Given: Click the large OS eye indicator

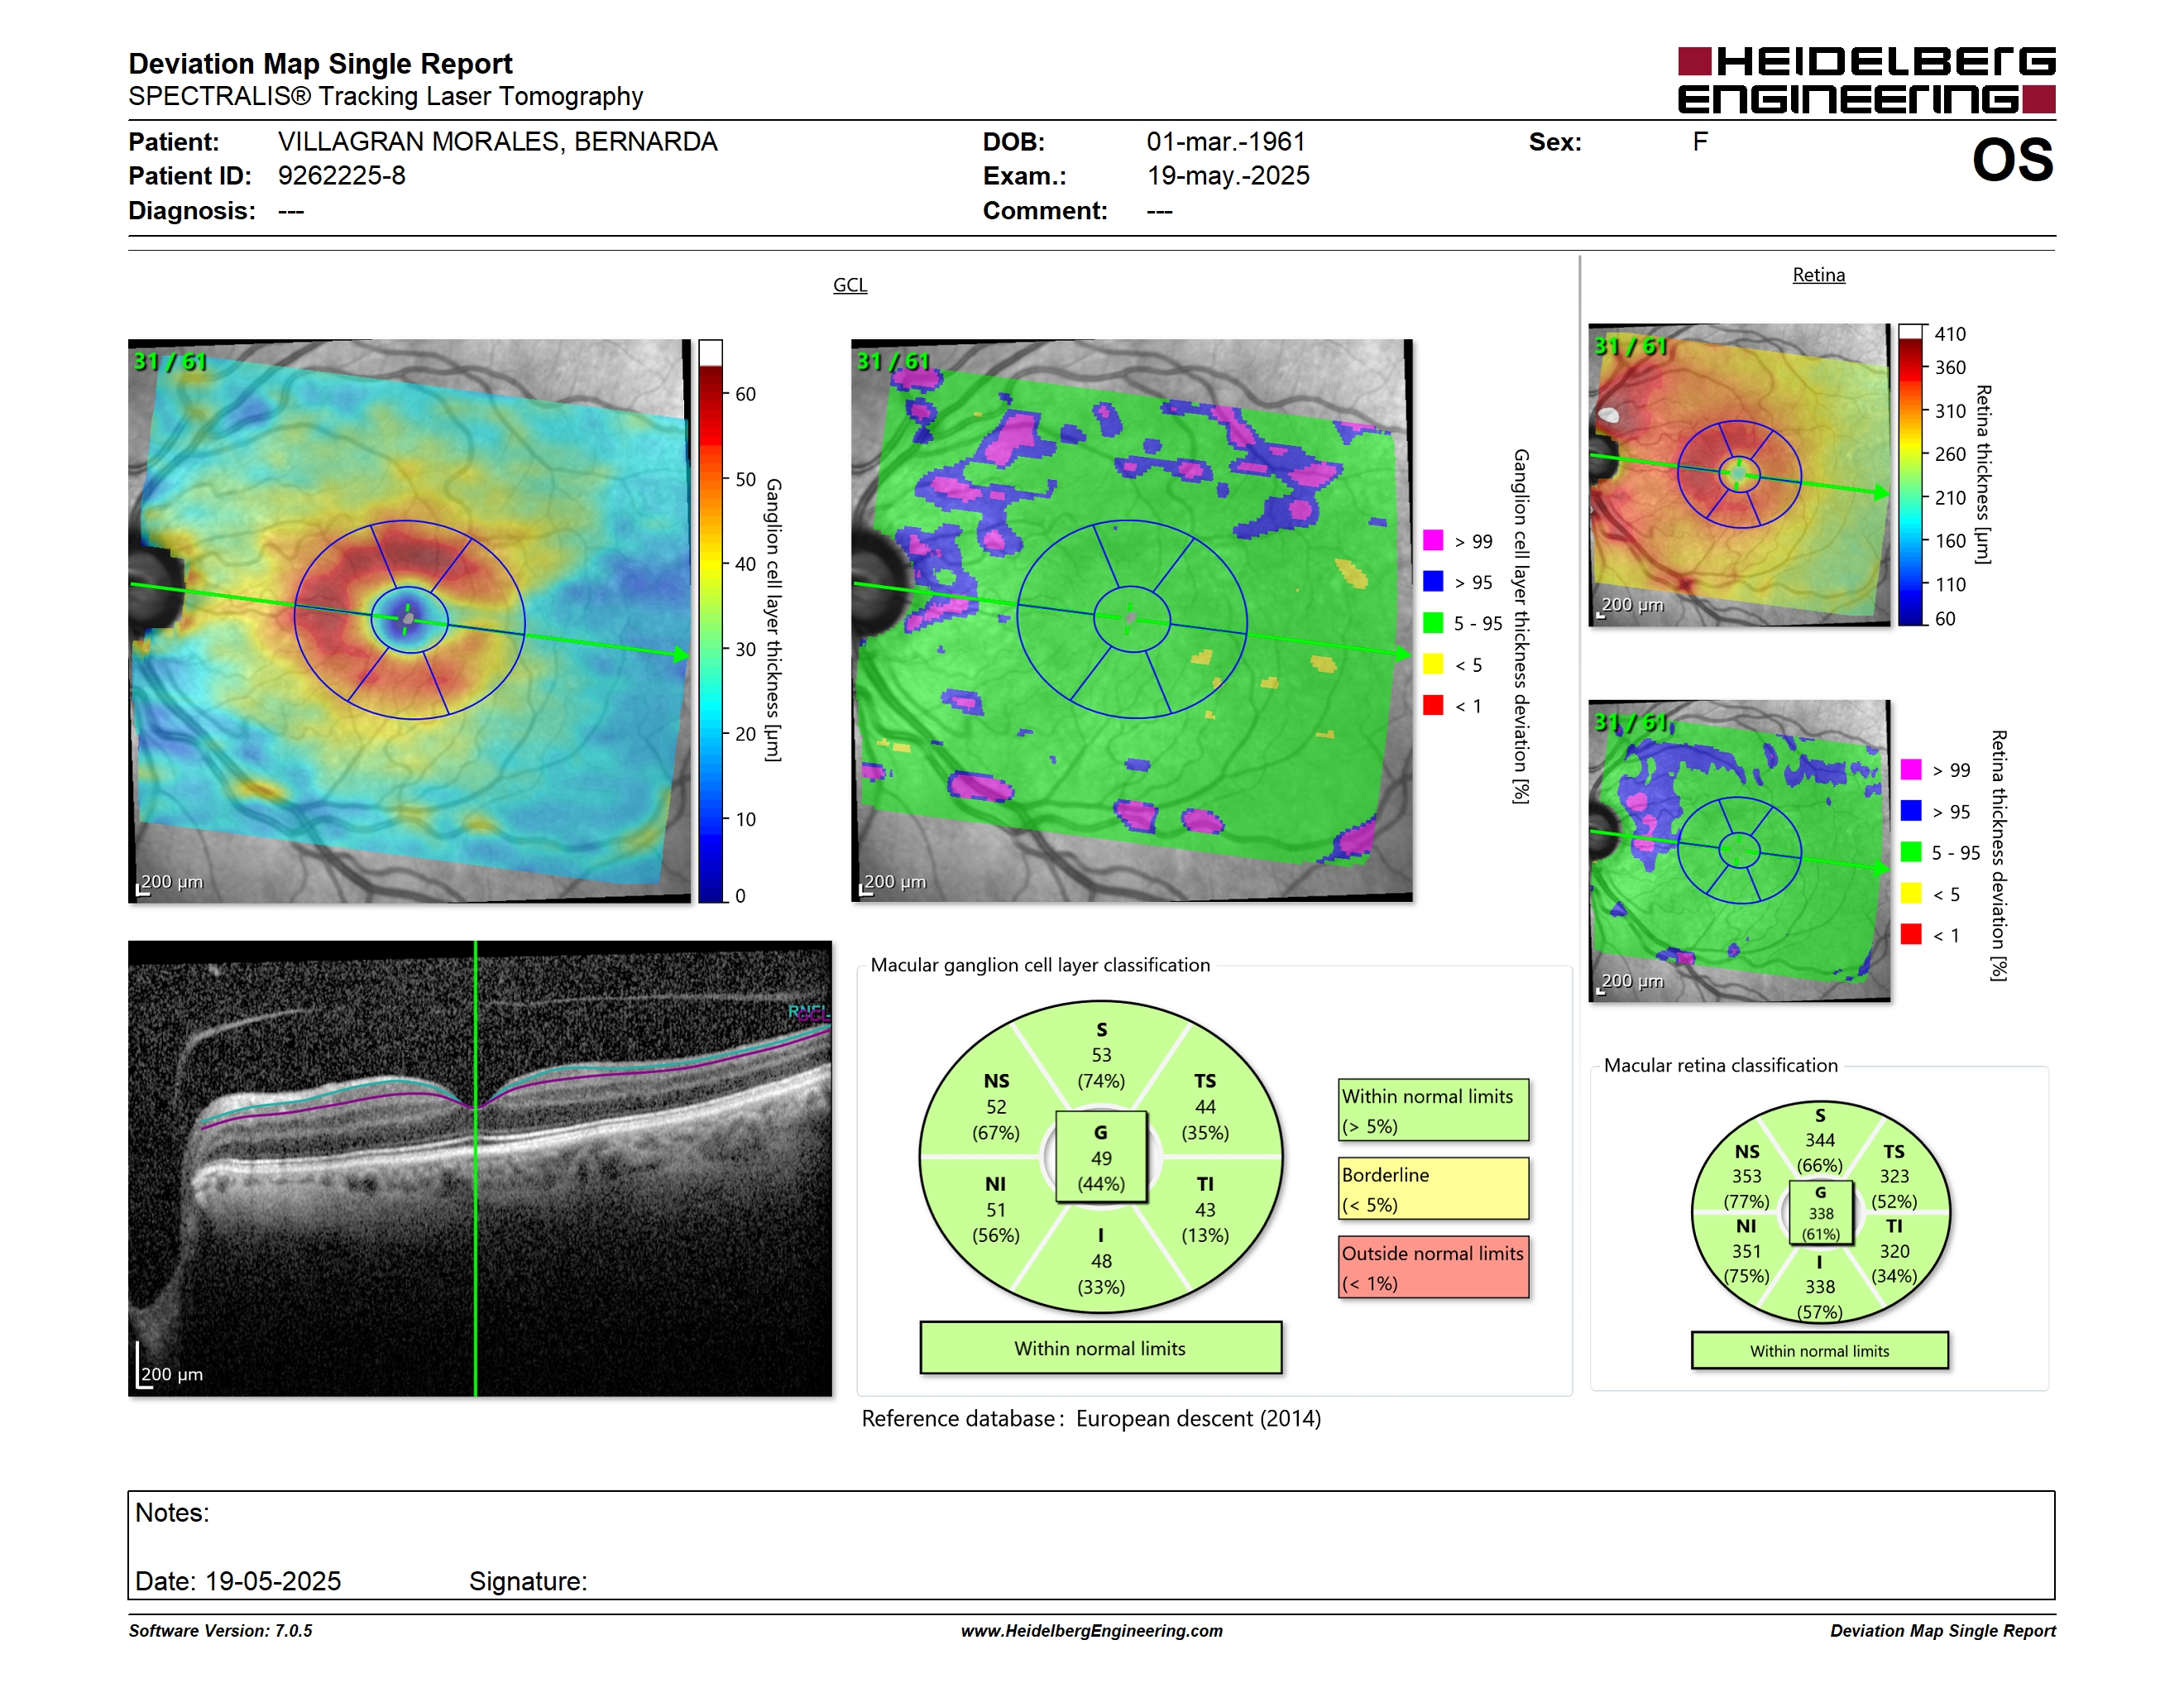Looking at the screenshot, I should (x=2012, y=160).
